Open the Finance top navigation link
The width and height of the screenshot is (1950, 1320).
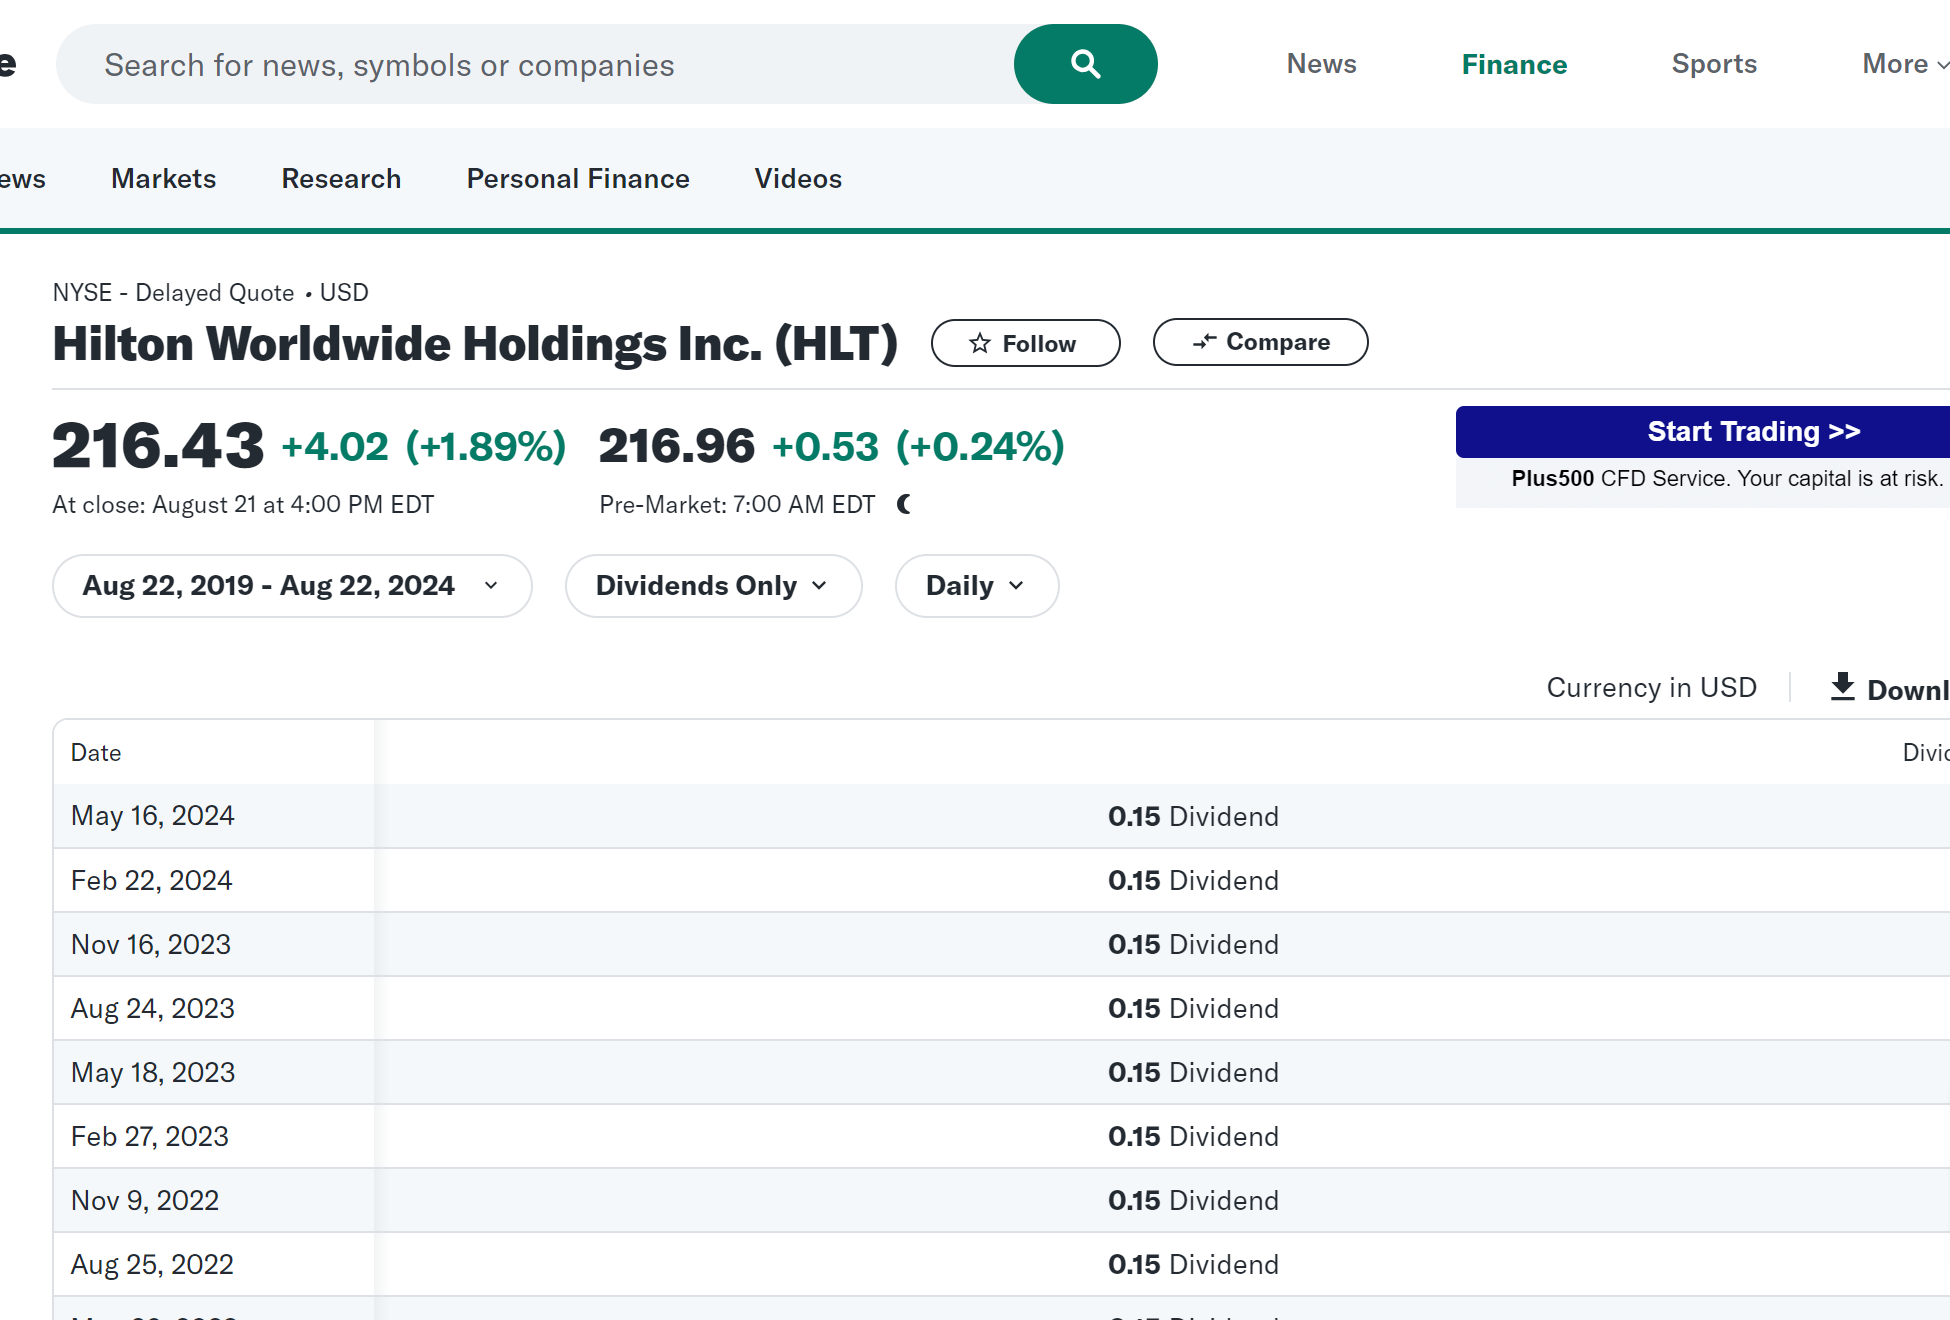1514,64
